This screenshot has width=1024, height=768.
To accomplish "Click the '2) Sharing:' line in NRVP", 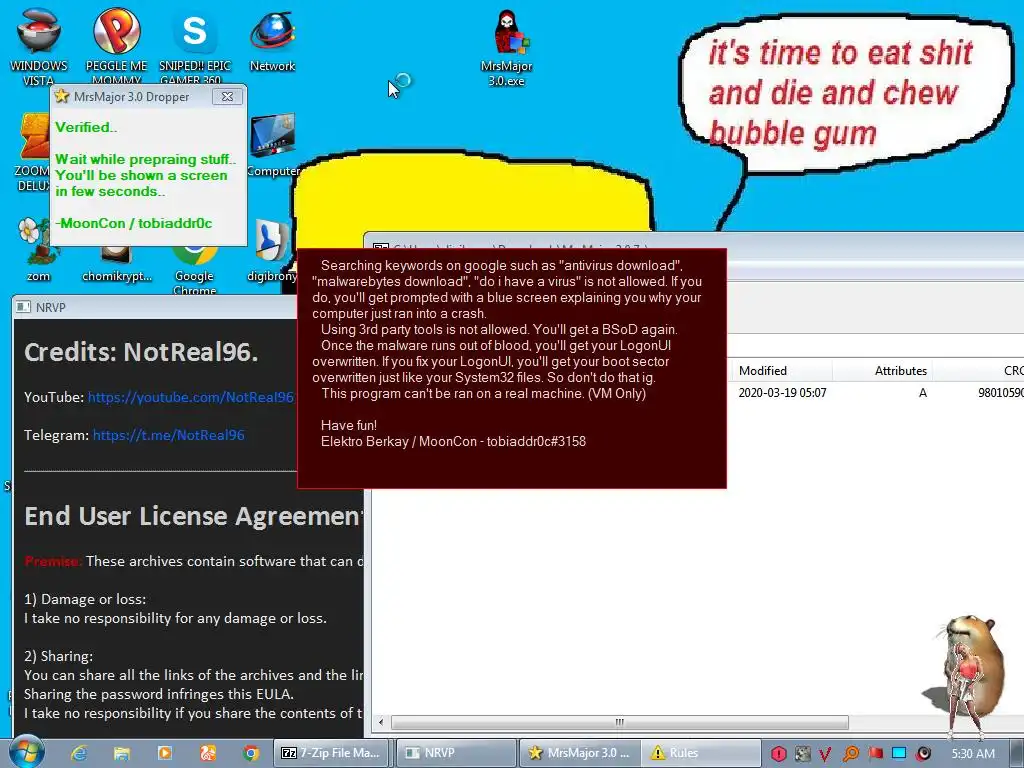I will 58,656.
